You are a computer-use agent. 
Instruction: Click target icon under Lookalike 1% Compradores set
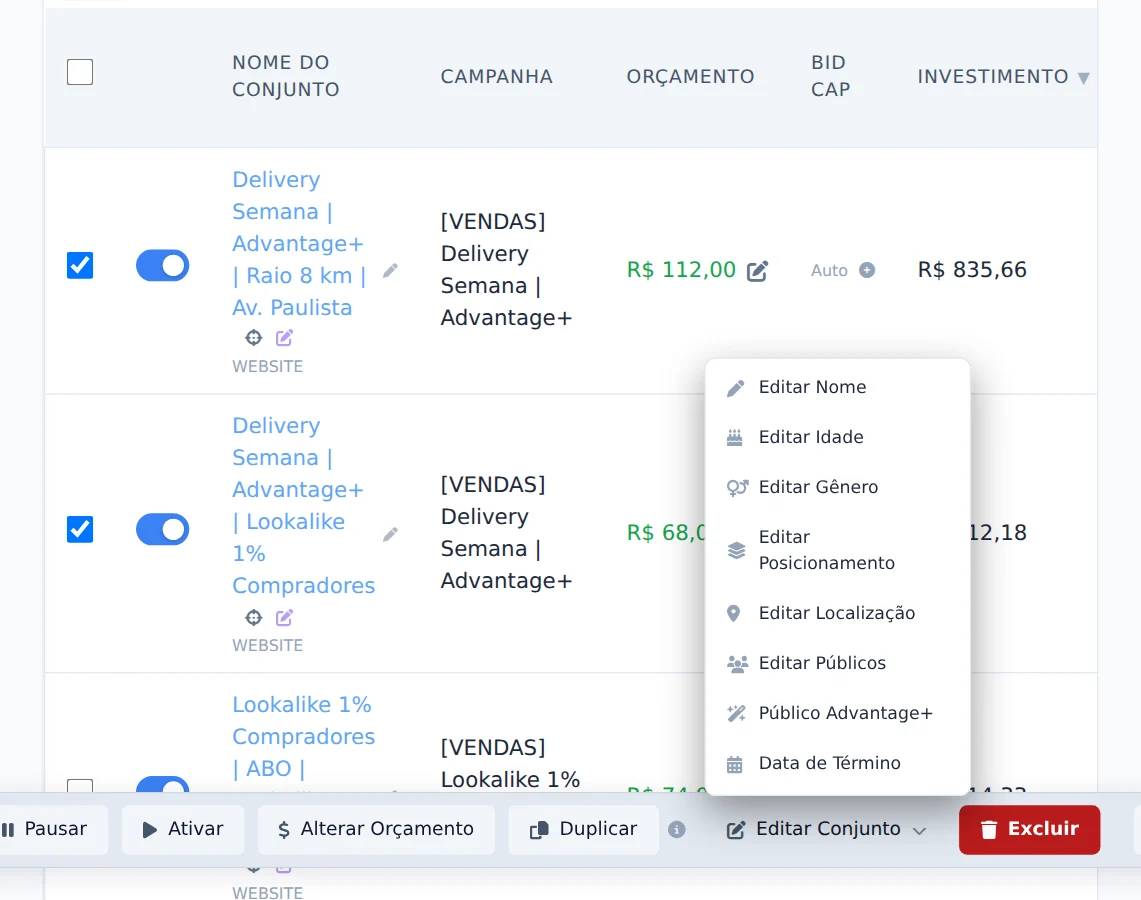(253, 618)
